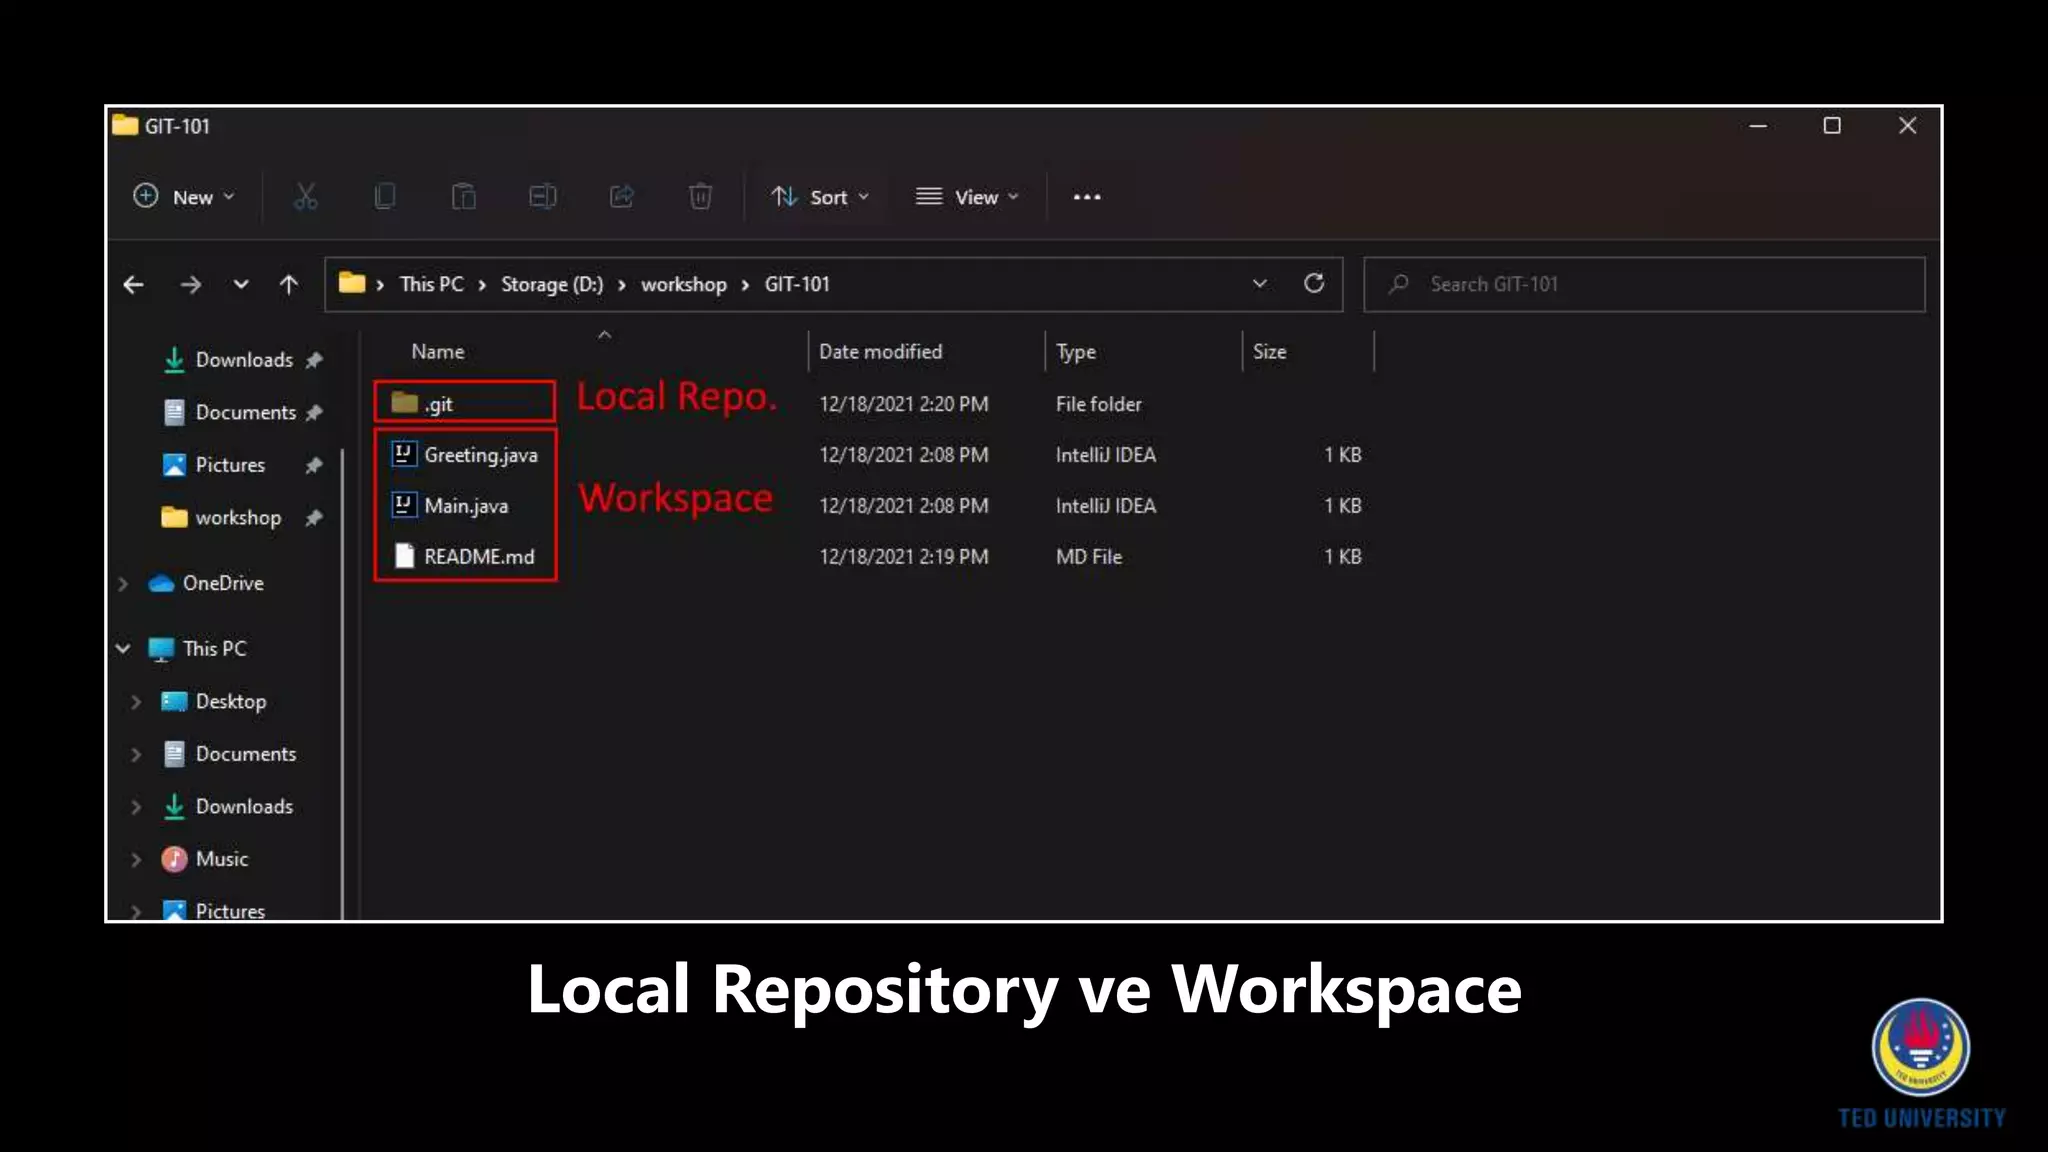Click MD File type cell

pyautogui.click(x=1089, y=557)
